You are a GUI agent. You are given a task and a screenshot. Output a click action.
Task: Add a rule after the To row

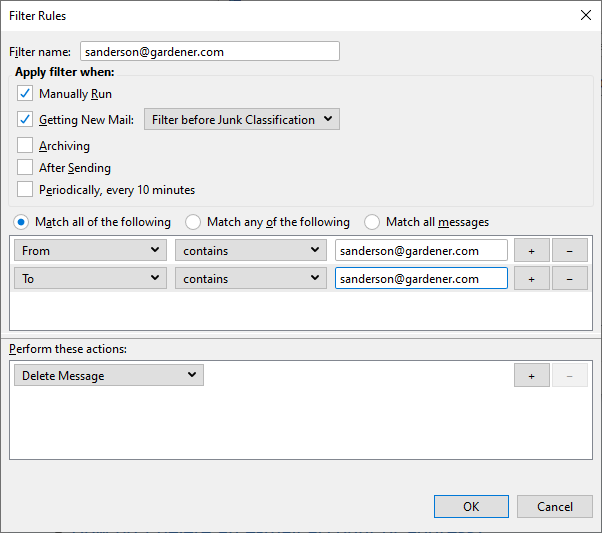click(x=531, y=279)
